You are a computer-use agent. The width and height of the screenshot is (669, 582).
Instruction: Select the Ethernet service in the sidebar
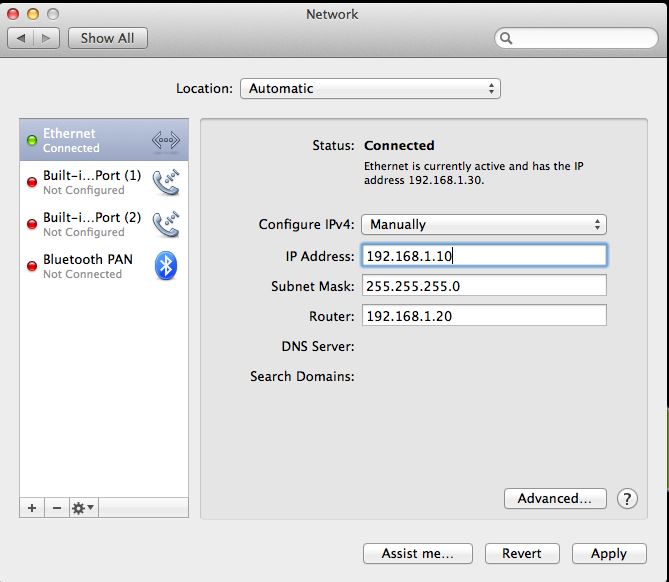pyautogui.click(x=104, y=140)
